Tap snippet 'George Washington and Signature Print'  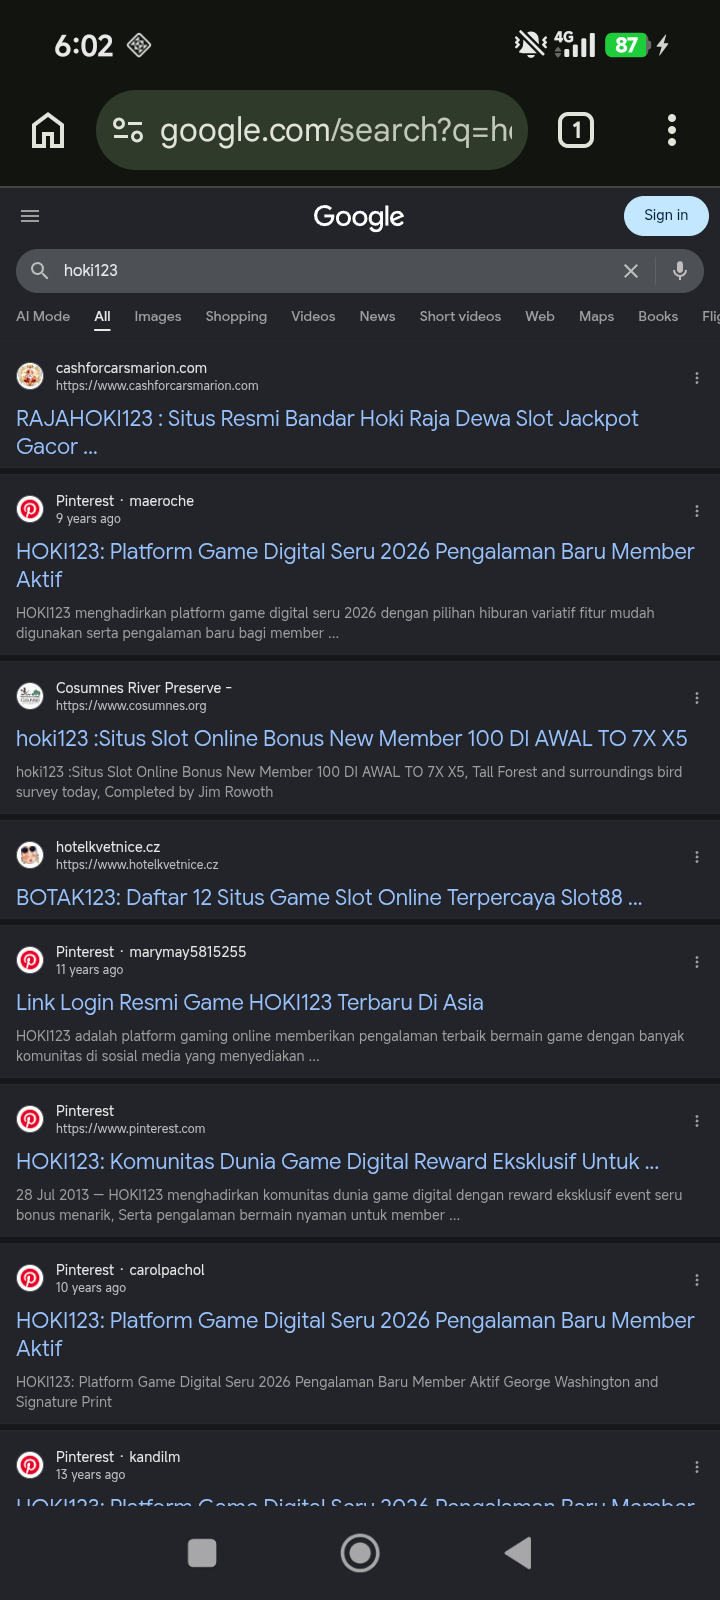(x=337, y=1392)
